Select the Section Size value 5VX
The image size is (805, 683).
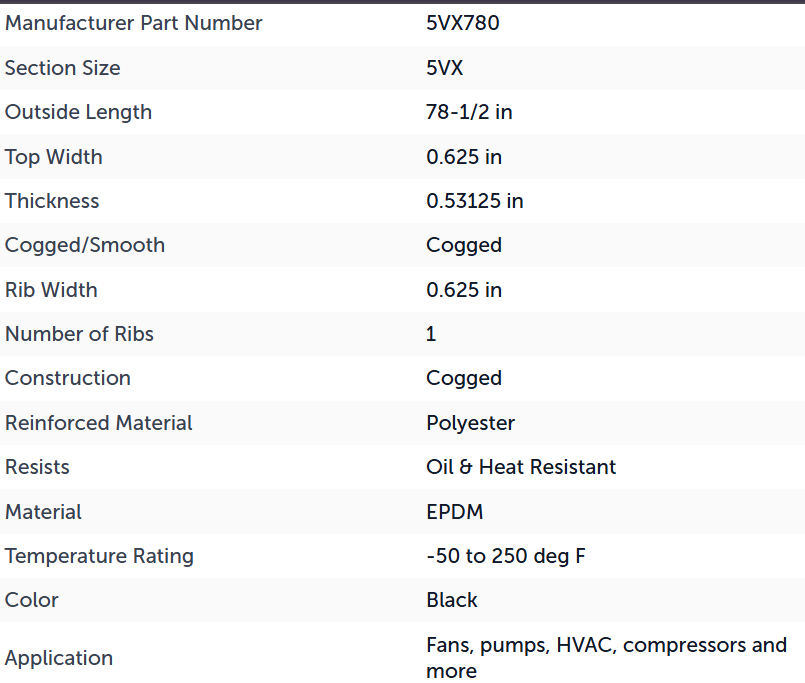[445, 68]
